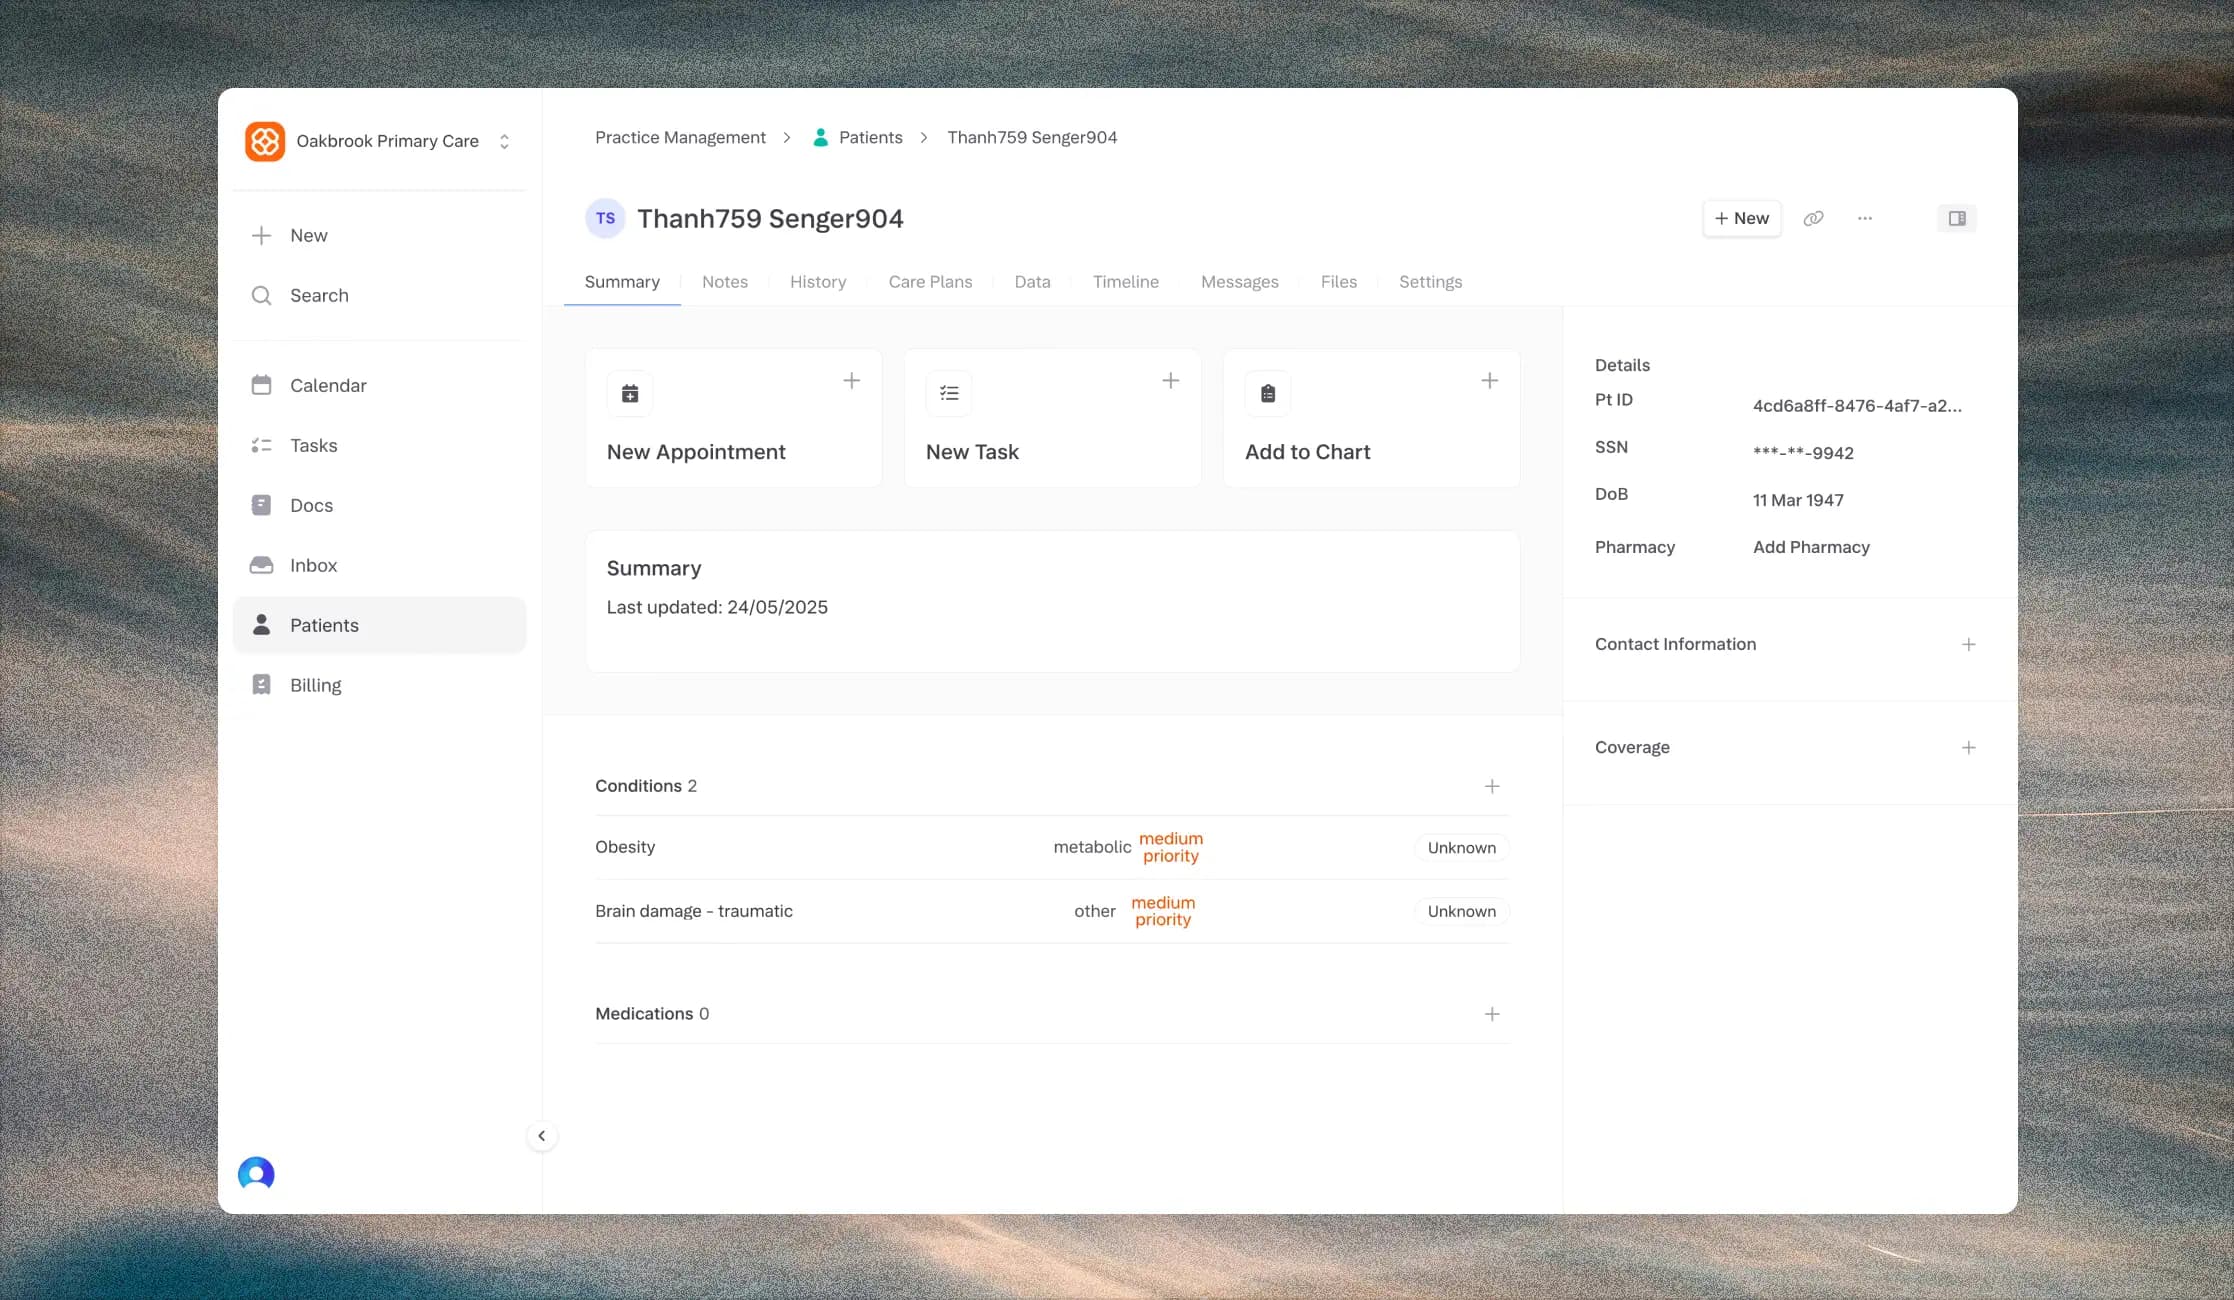Add a new condition with the plus icon

[1491, 786]
